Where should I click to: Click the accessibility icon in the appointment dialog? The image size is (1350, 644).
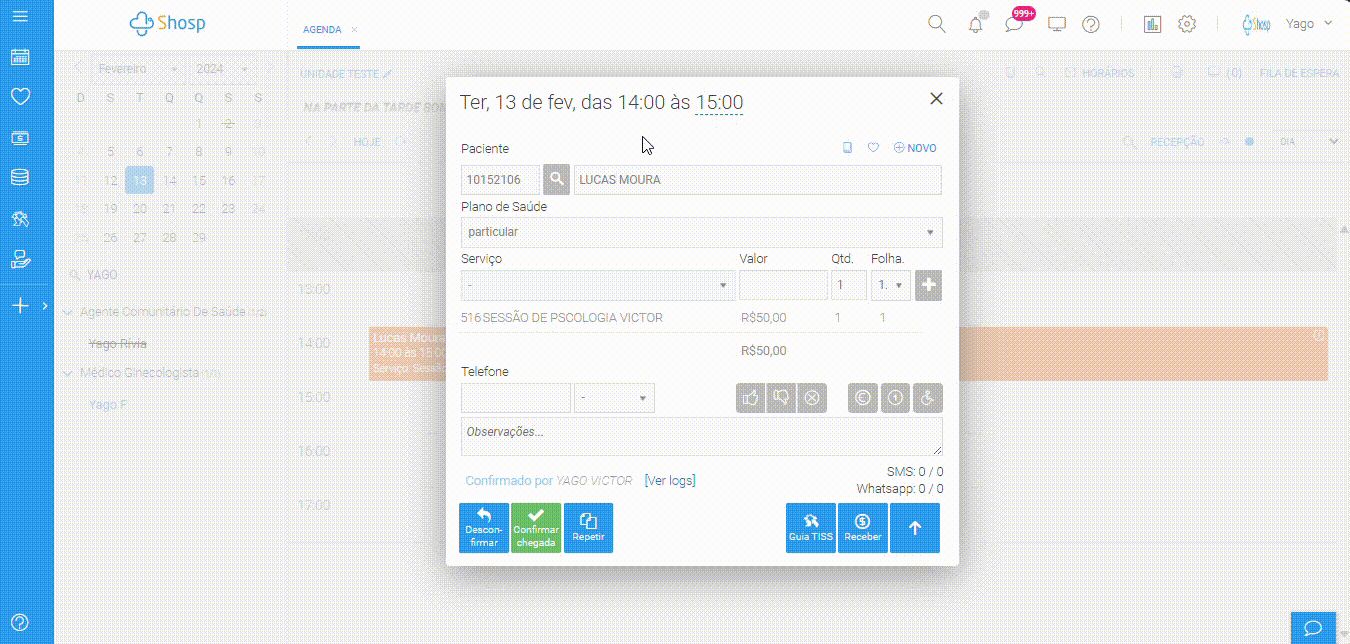(x=926, y=397)
